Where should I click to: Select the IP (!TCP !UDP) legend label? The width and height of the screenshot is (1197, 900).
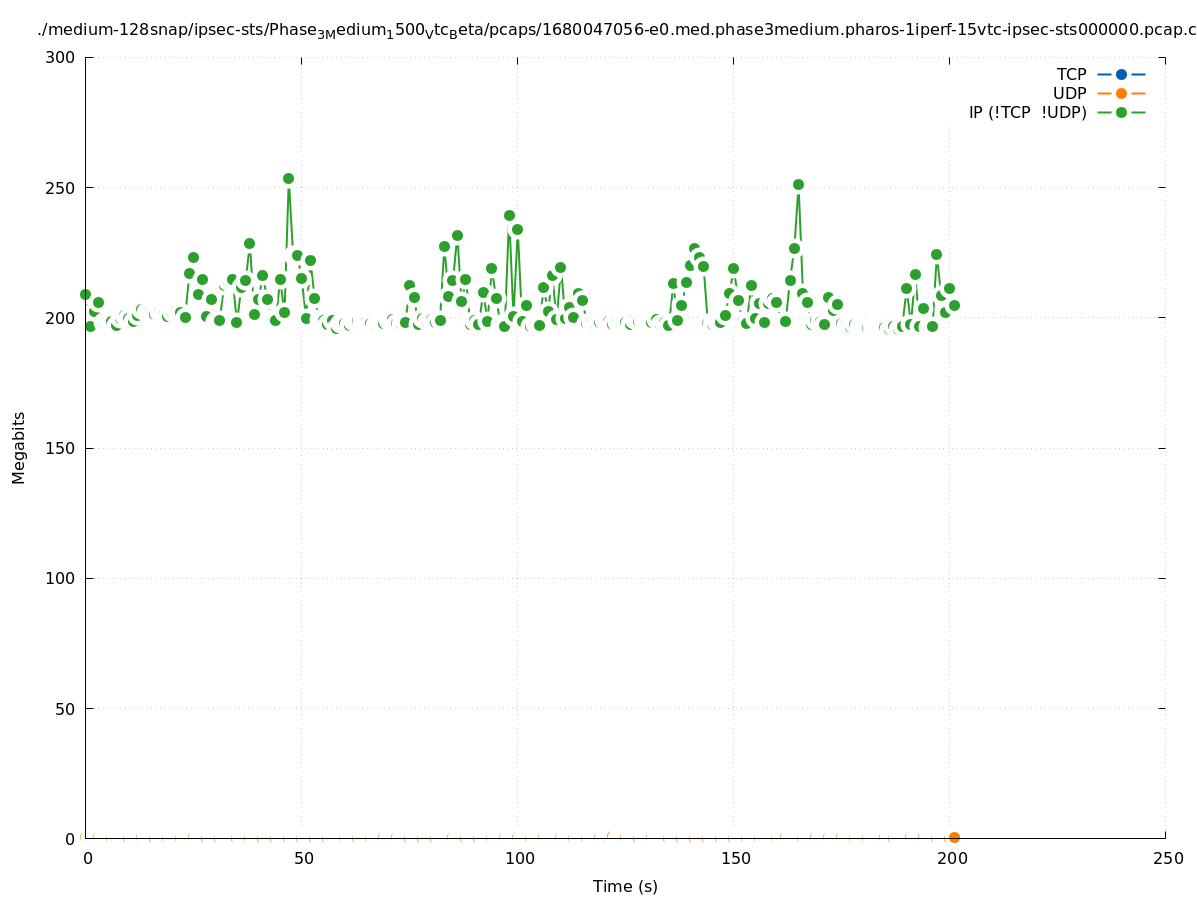point(1027,112)
